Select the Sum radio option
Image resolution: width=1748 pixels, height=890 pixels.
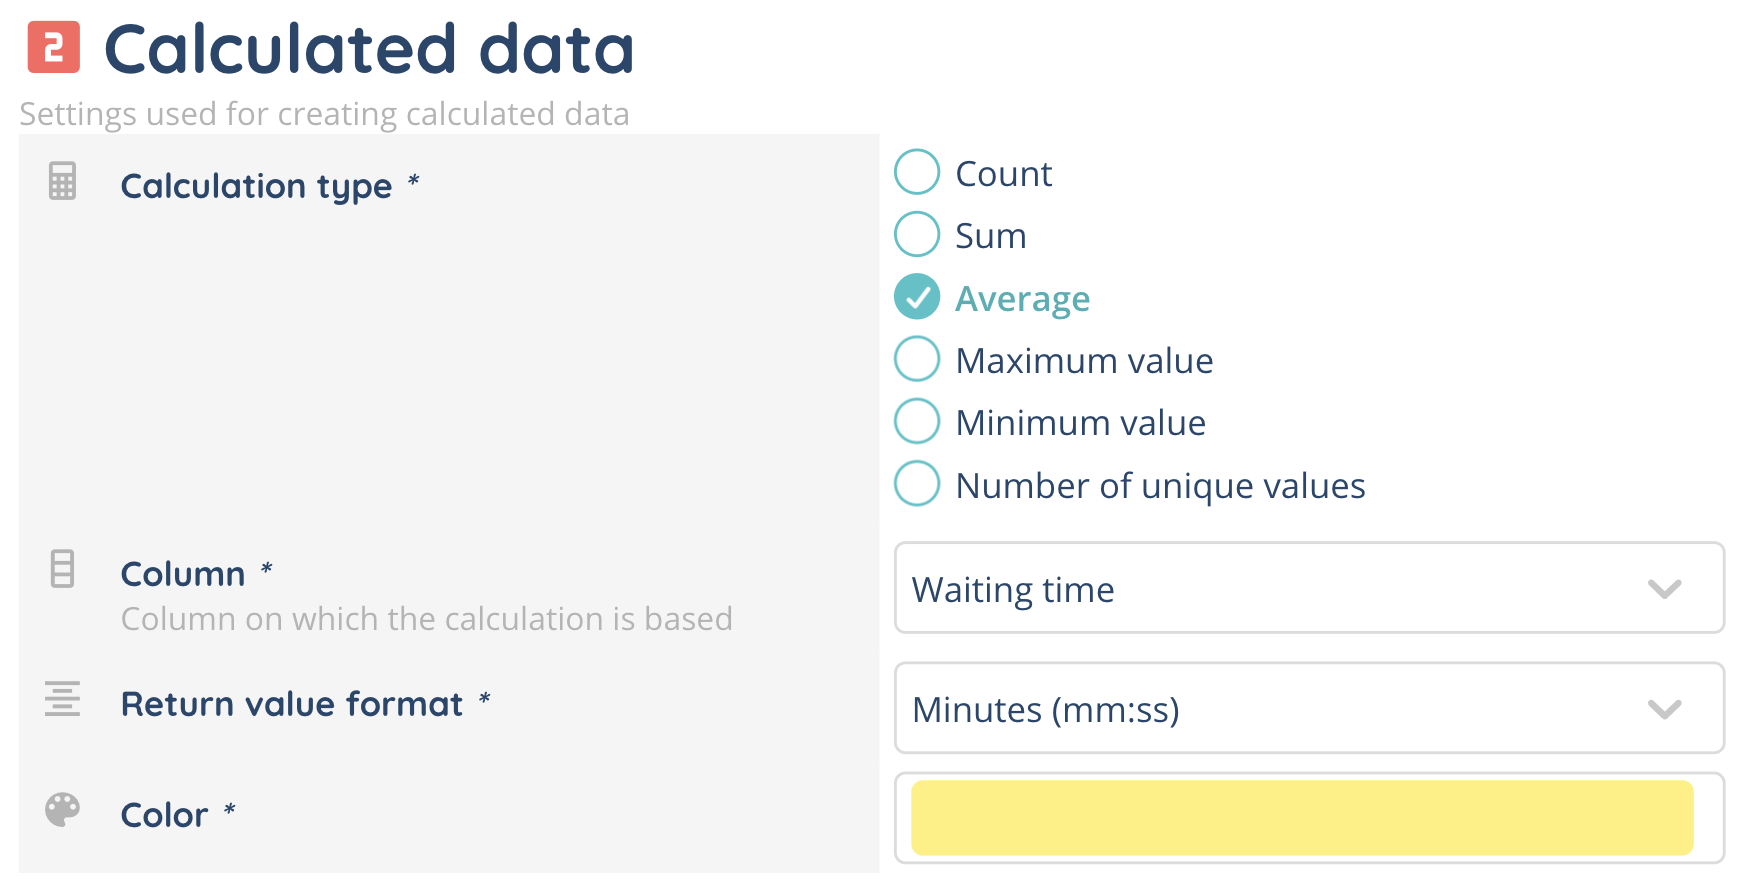(917, 234)
